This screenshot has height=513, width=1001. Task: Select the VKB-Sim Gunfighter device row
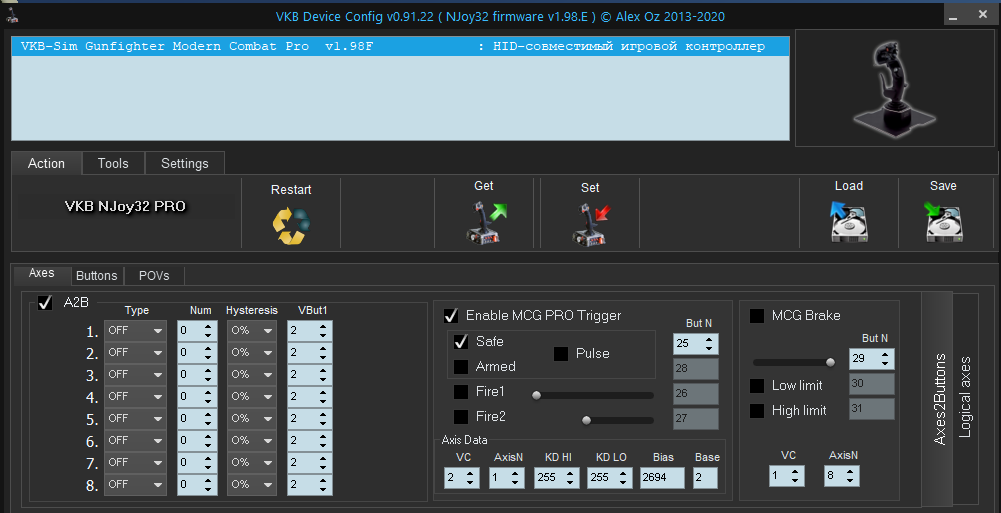tap(400, 47)
